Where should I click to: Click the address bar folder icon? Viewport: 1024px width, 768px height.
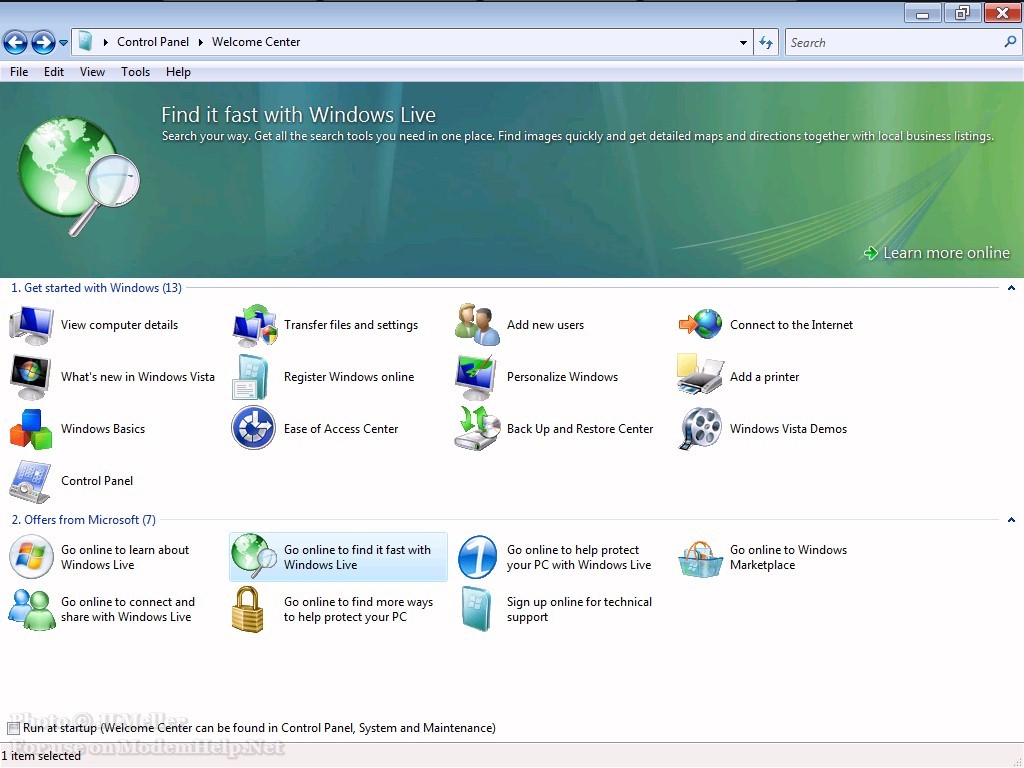pyautogui.click(x=86, y=42)
